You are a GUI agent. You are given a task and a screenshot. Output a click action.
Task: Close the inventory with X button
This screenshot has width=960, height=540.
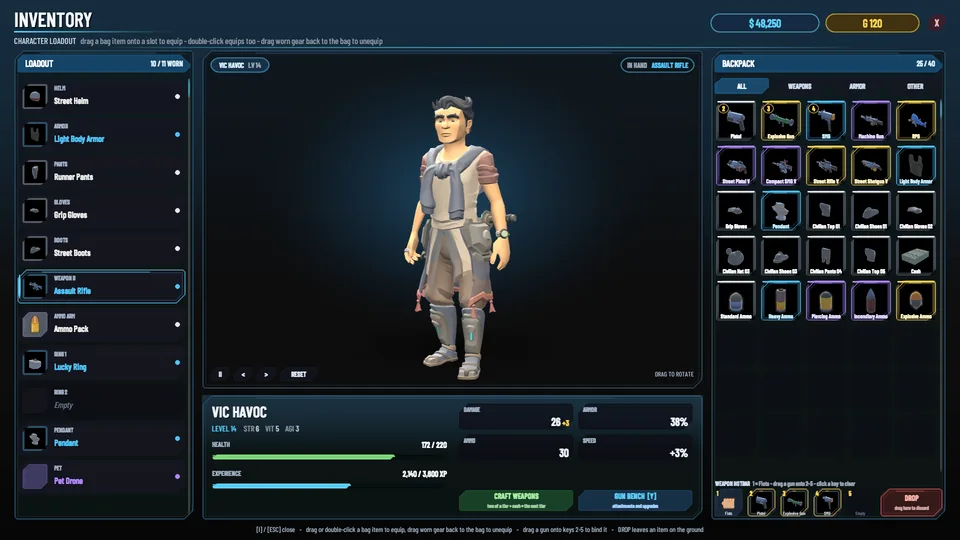(x=936, y=23)
